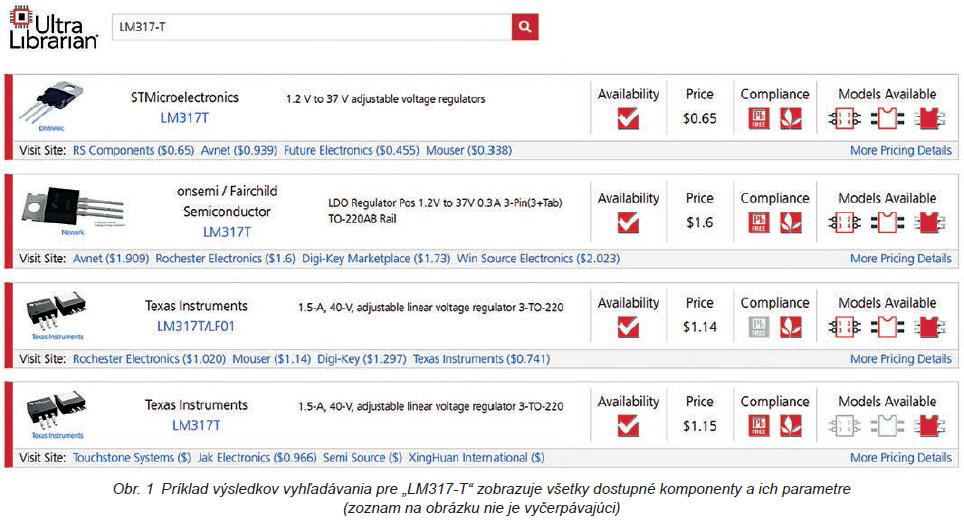Viewport: 964px width, 530px height.
Task: Visit Jak Electronics ($0.966) link
Action: (257, 457)
